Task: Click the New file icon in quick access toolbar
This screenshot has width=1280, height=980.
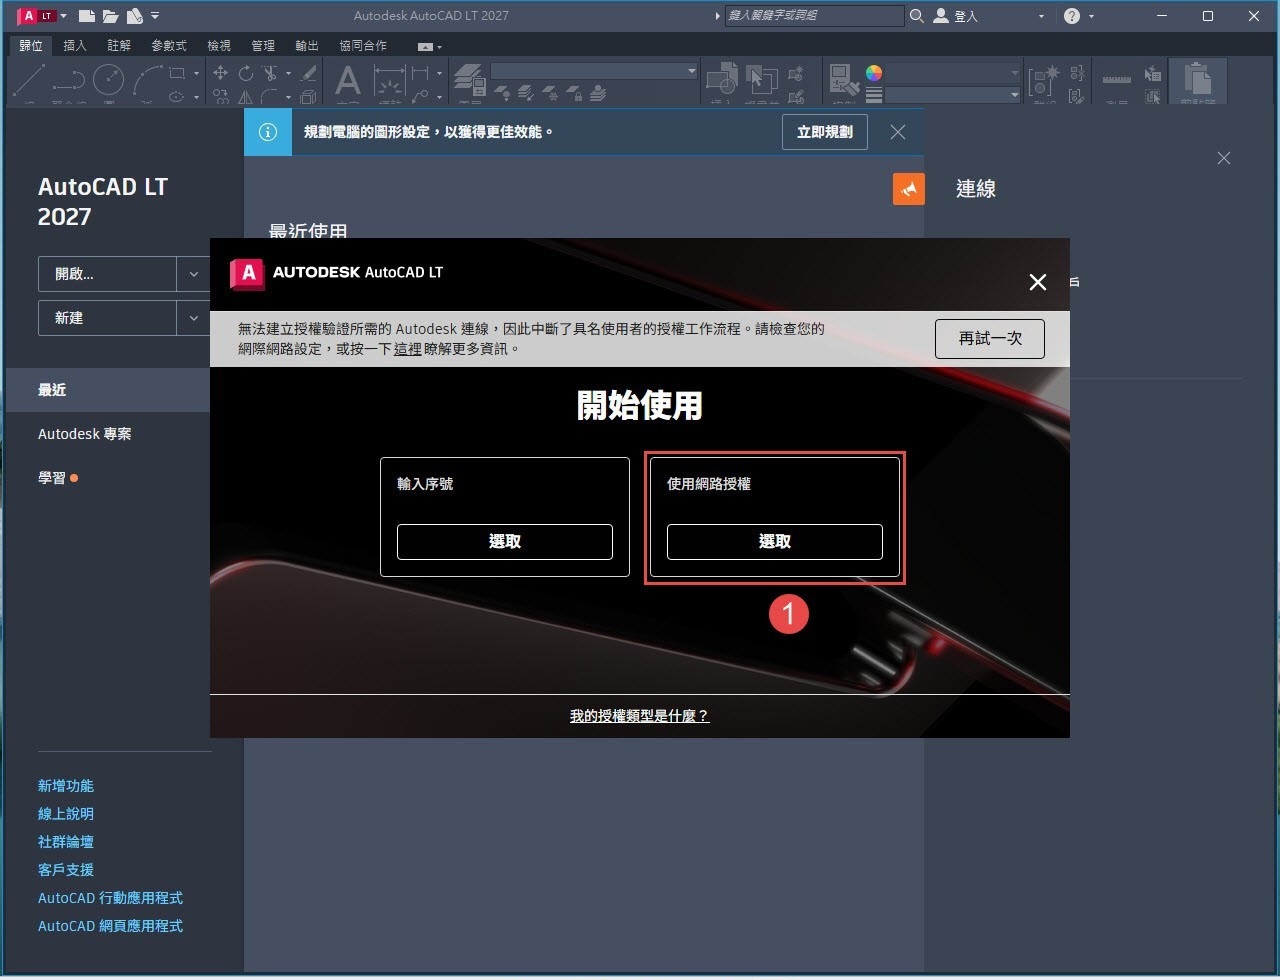Action: [87, 16]
